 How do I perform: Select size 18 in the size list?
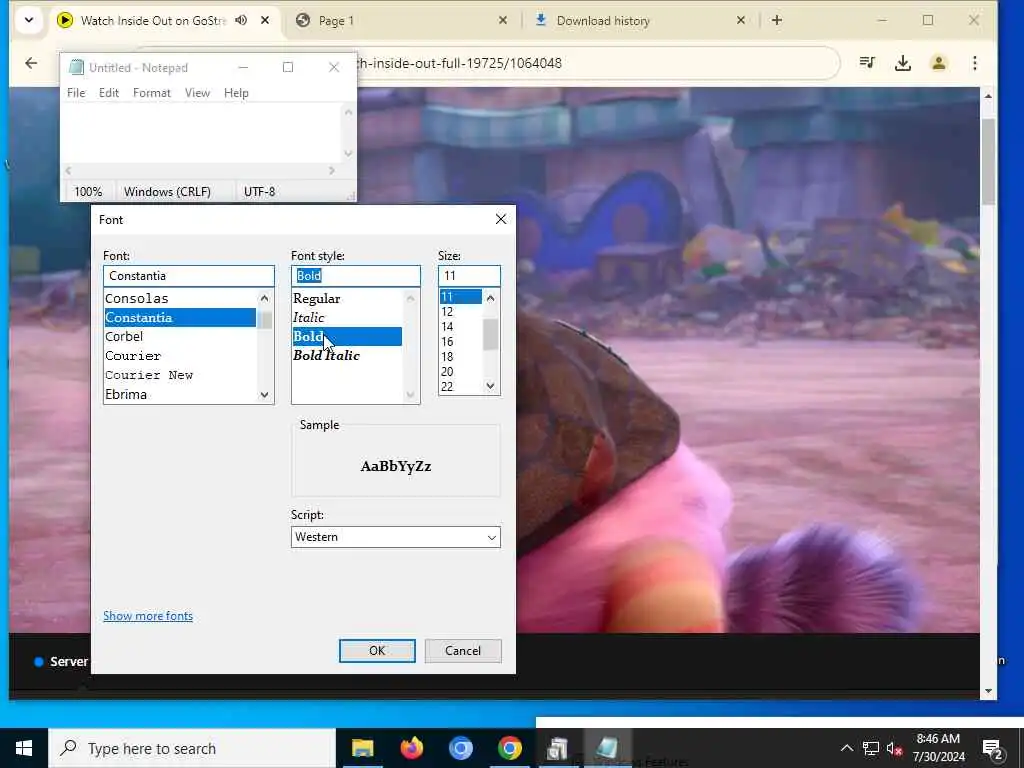click(x=461, y=357)
